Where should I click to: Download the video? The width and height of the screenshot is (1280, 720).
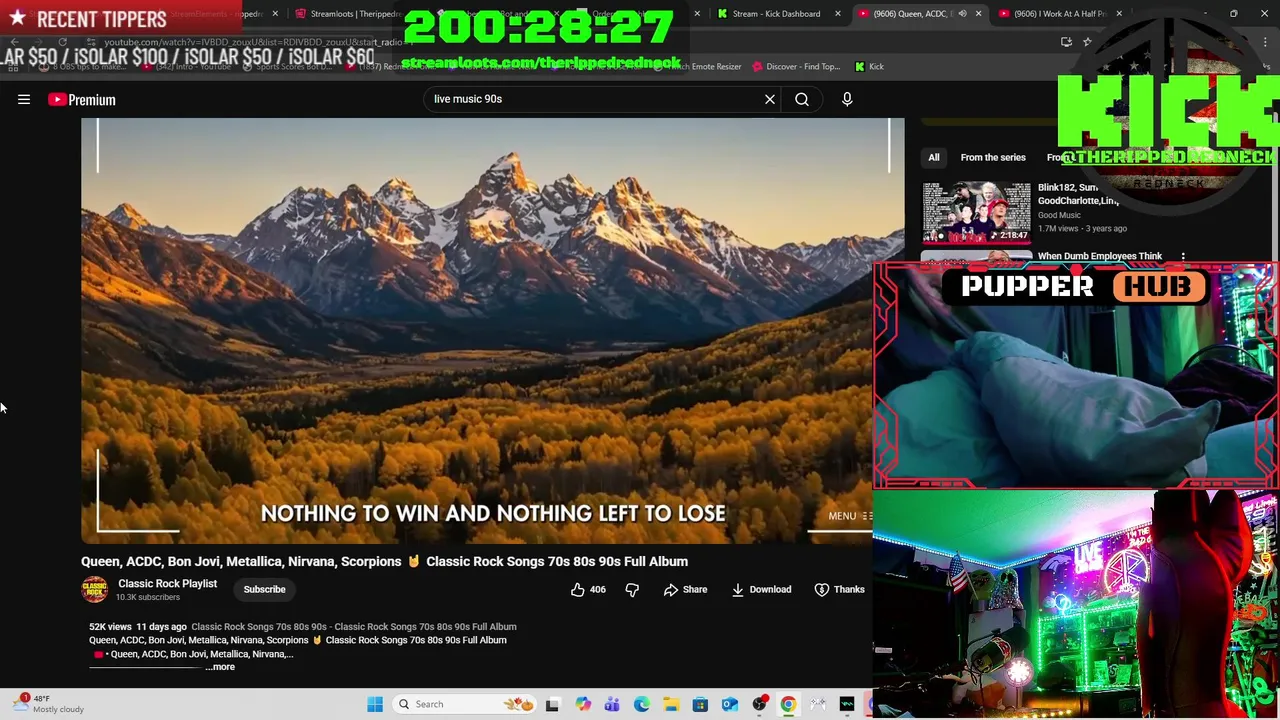[x=761, y=589]
